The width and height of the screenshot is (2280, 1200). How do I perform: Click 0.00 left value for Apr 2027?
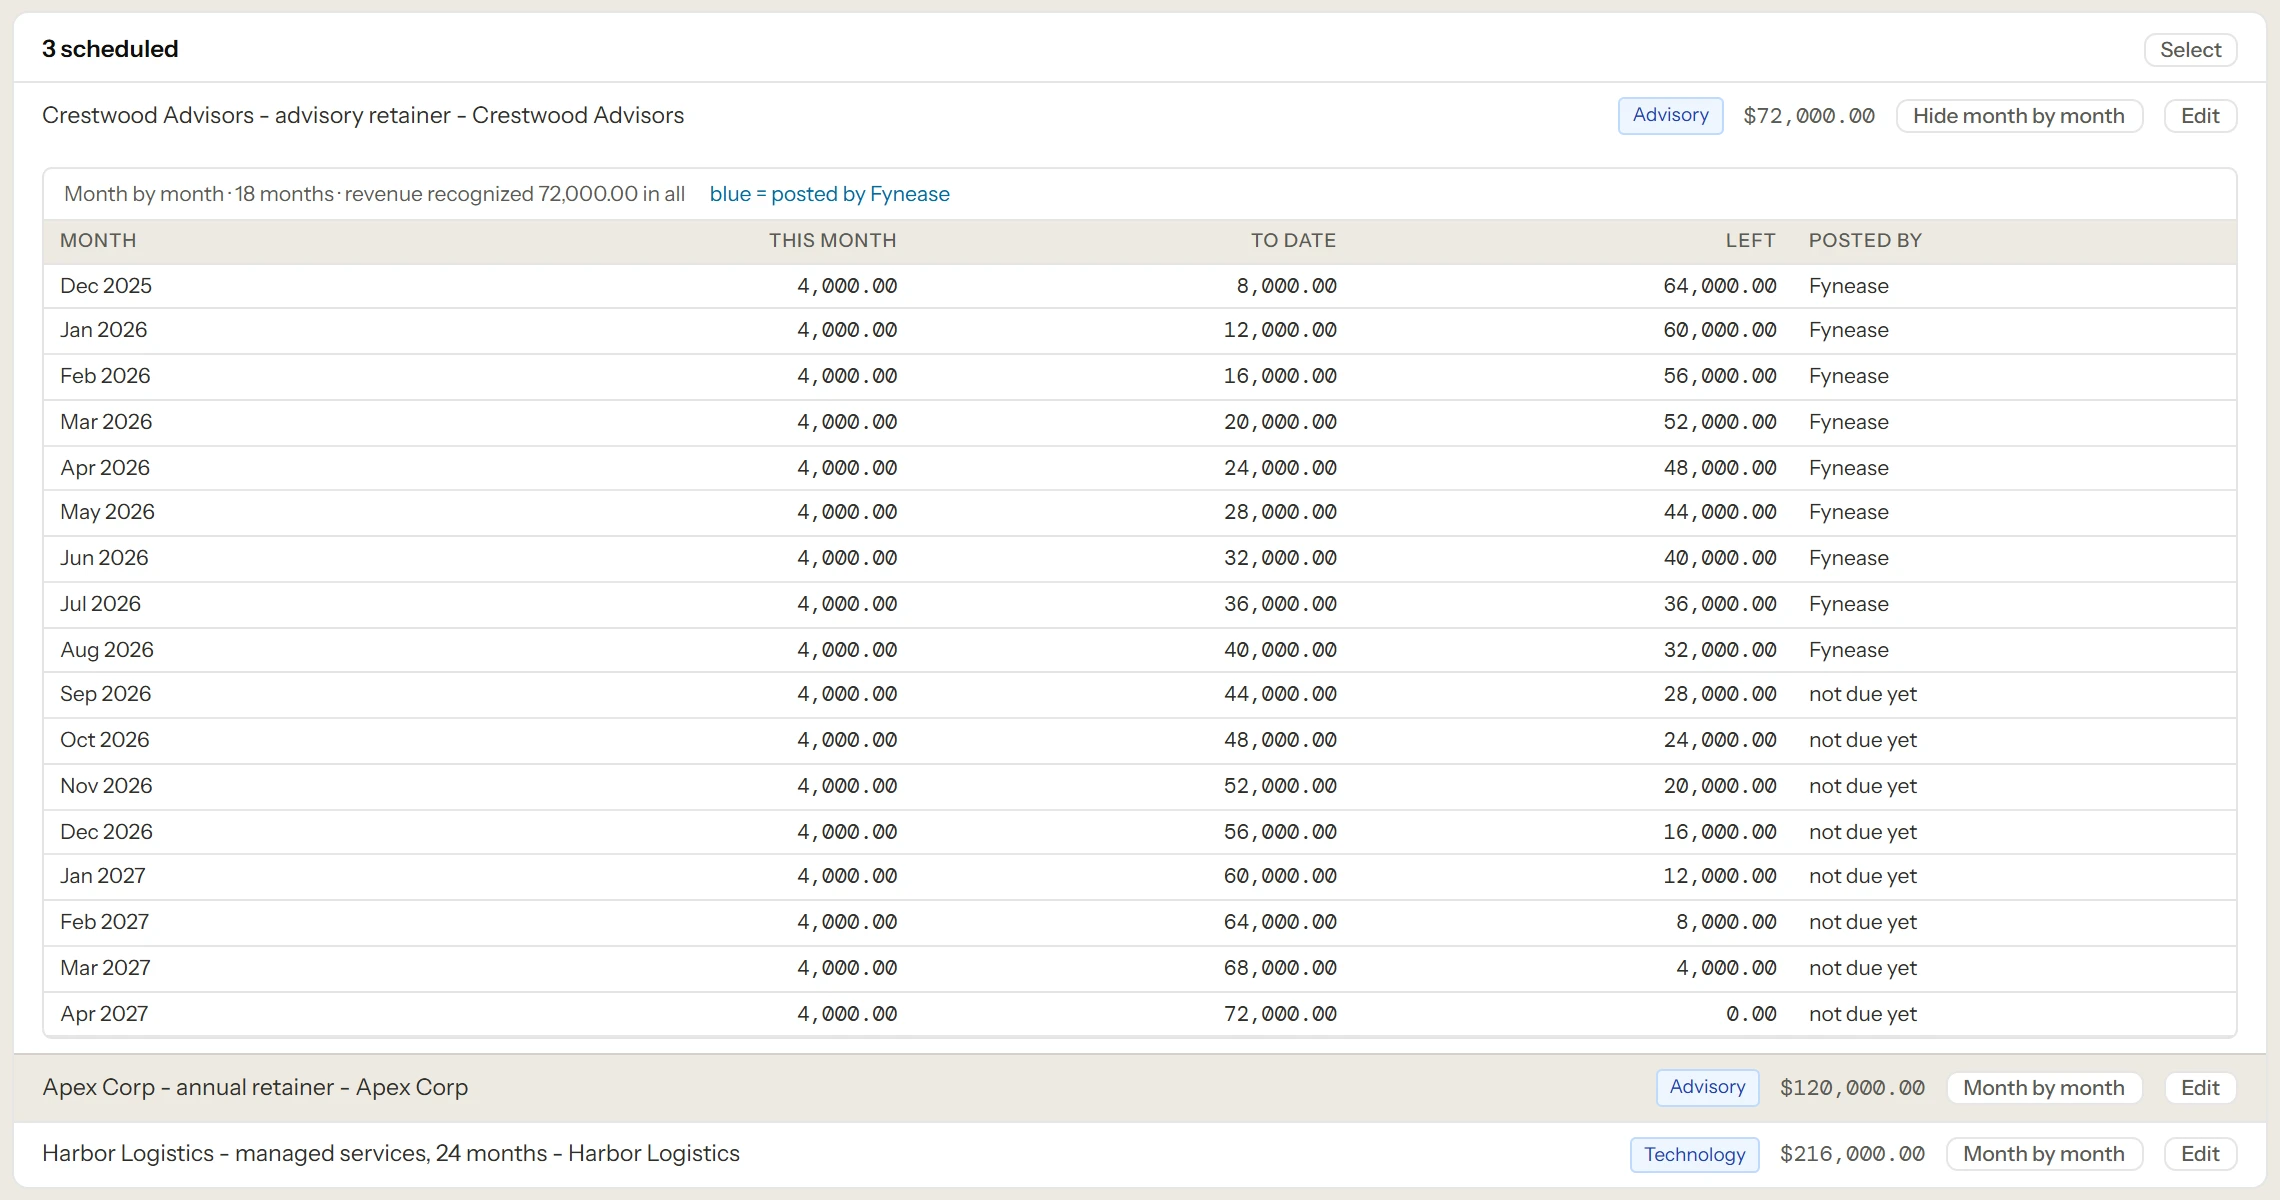[1751, 1014]
